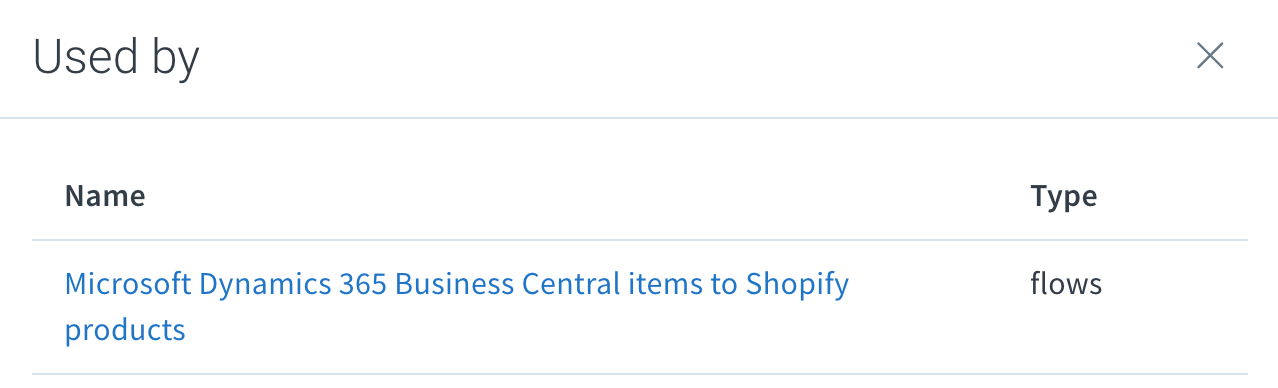This screenshot has height=388, width=1278.
Task: Sort the table by Name
Action: click(x=105, y=196)
